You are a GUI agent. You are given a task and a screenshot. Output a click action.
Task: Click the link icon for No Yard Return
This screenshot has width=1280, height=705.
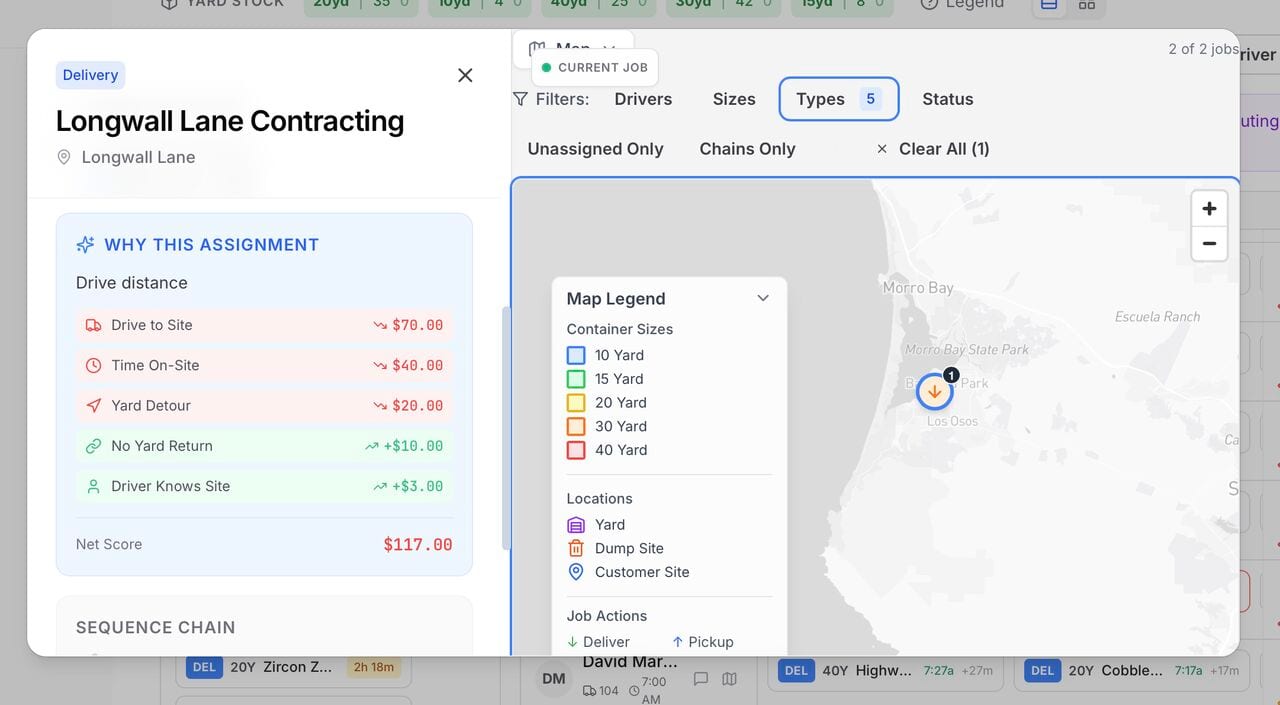click(94, 446)
